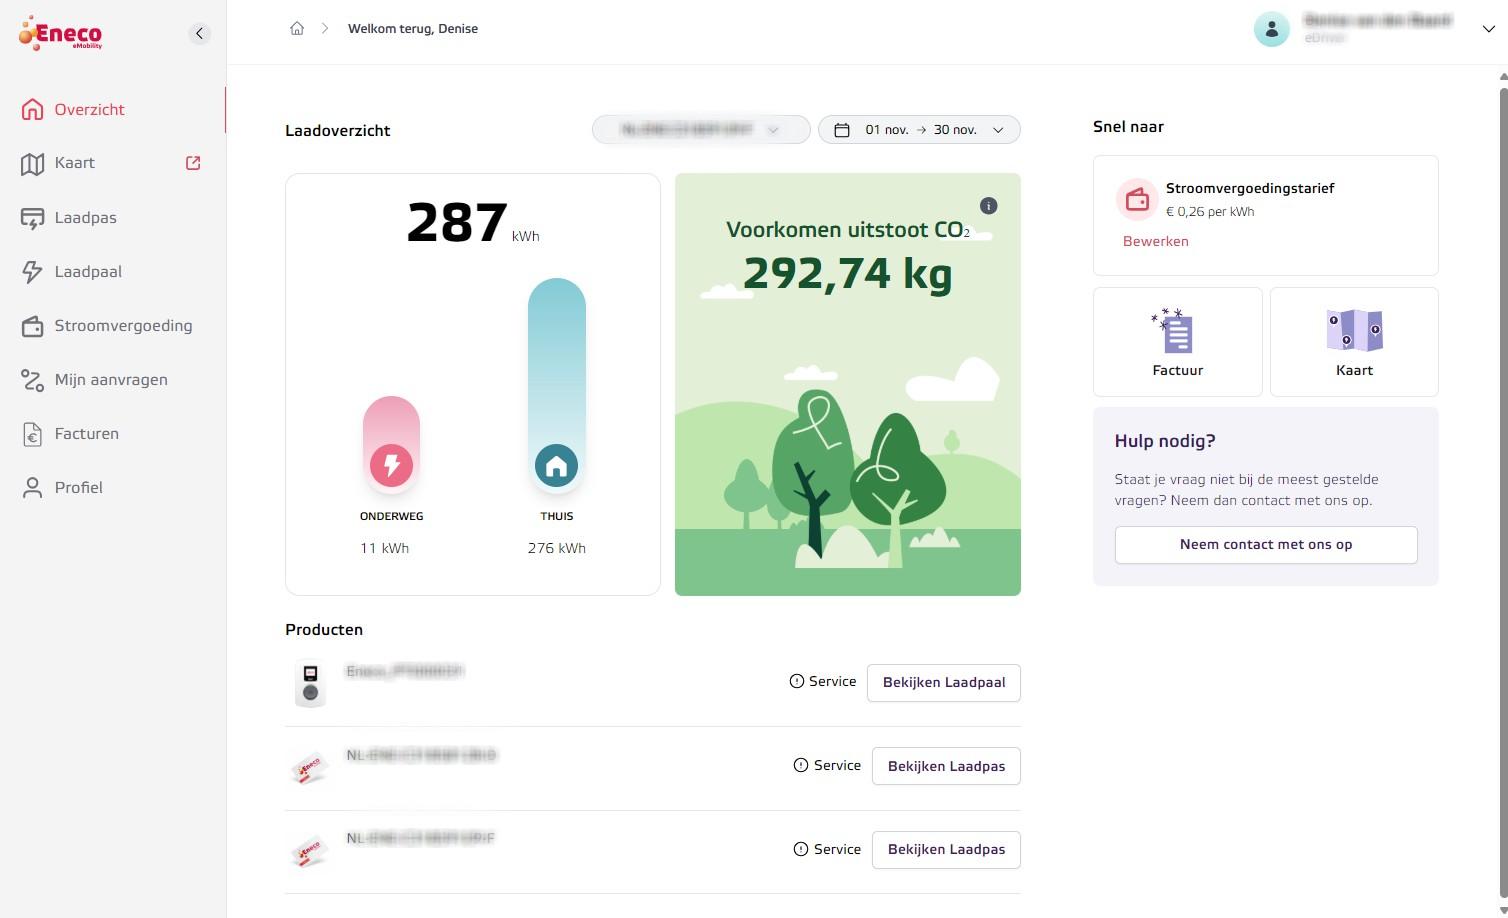
Task: Open the date range dropdown
Action: click(919, 130)
